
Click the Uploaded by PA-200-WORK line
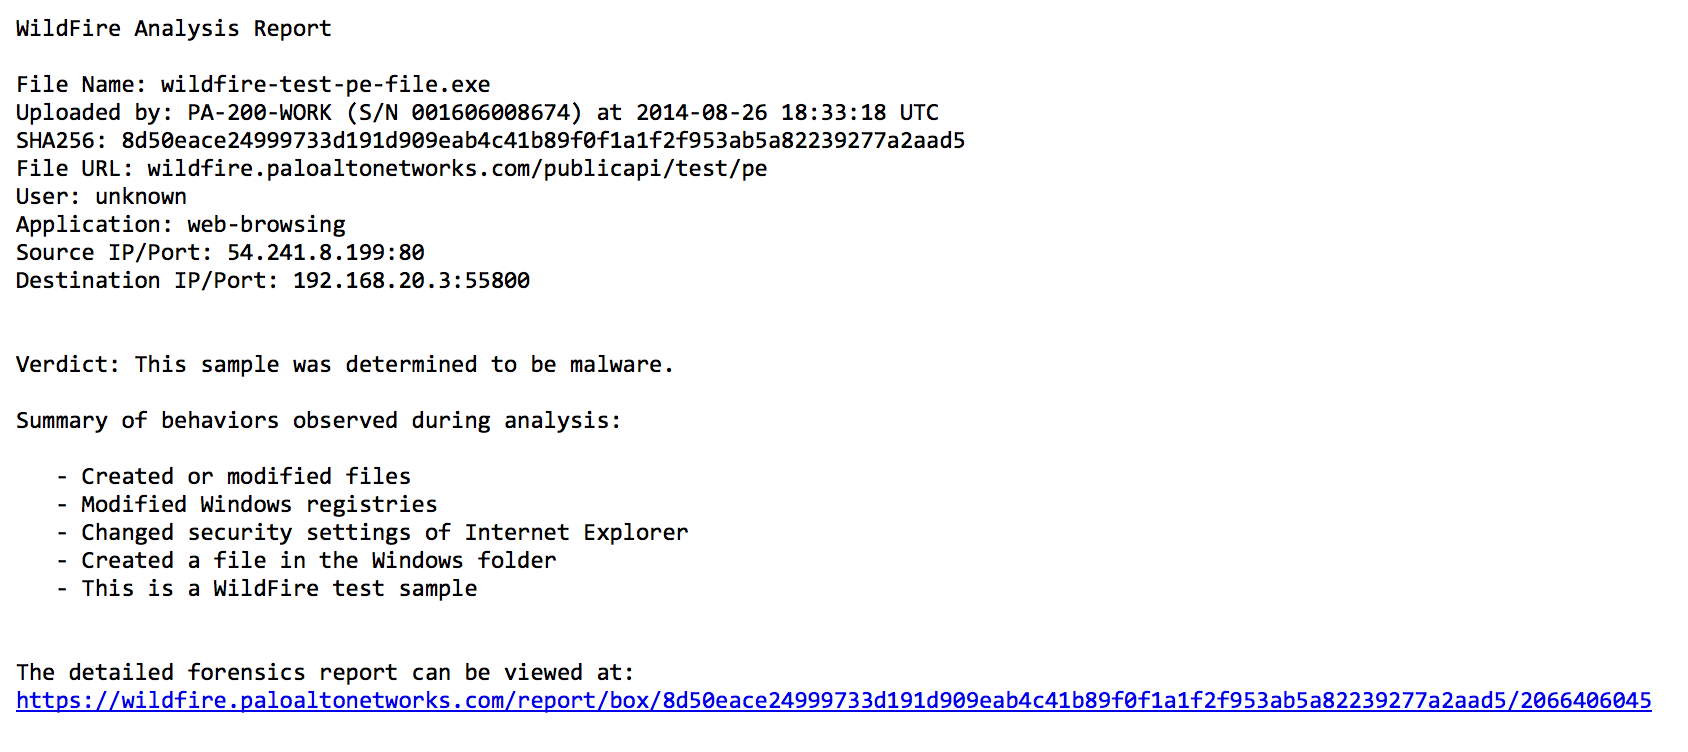pos(477,113)
